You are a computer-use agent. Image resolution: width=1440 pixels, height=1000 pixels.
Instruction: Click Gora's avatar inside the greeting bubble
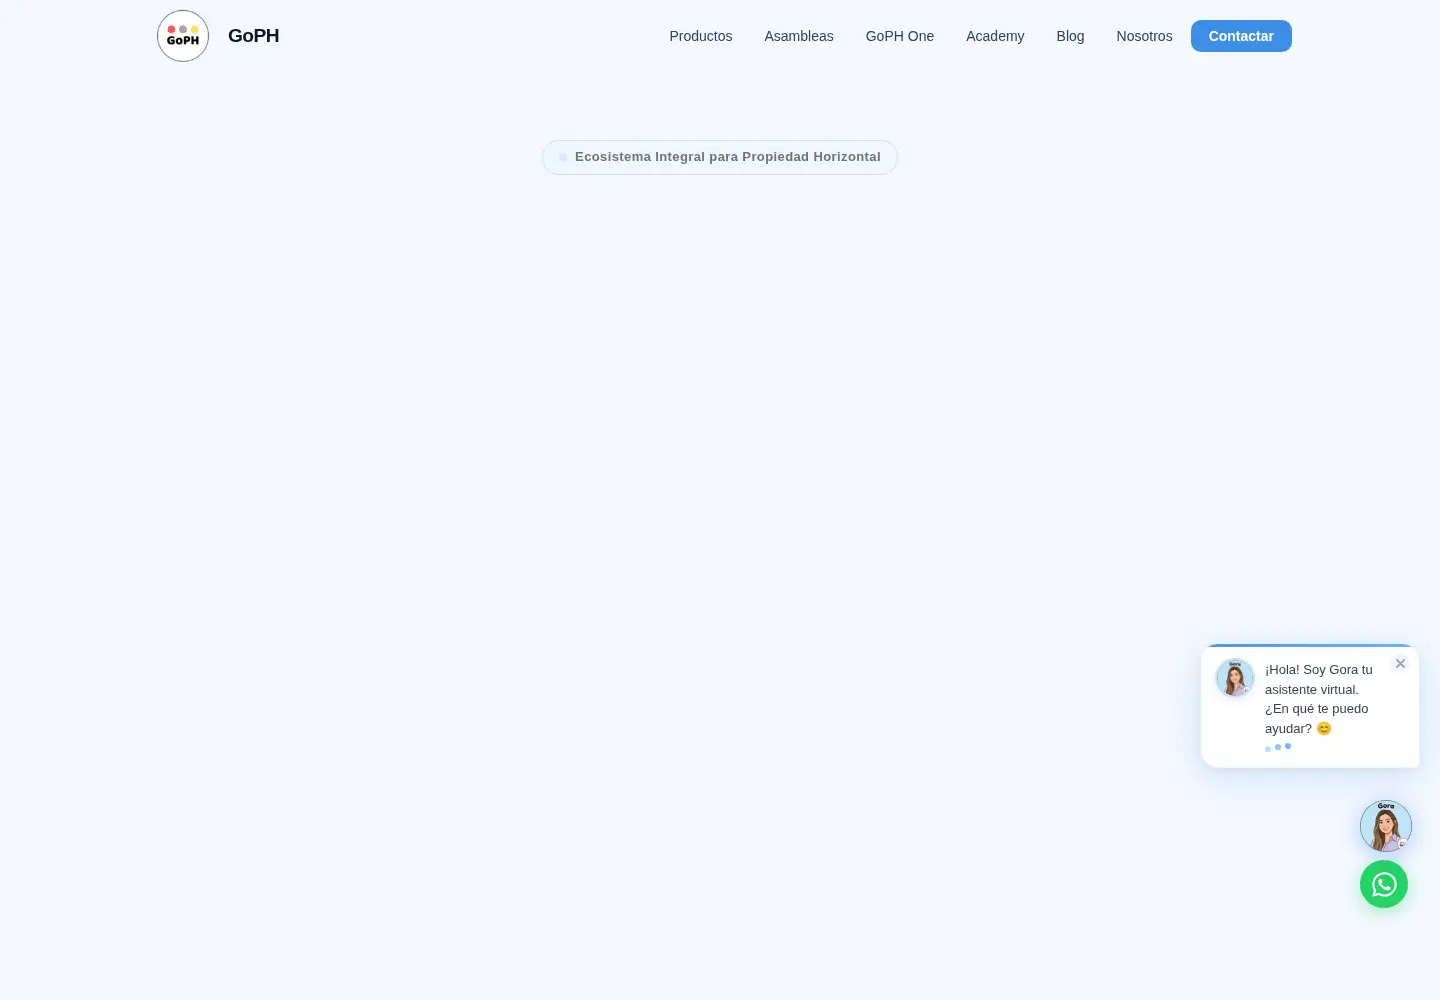pos(1235,678)
